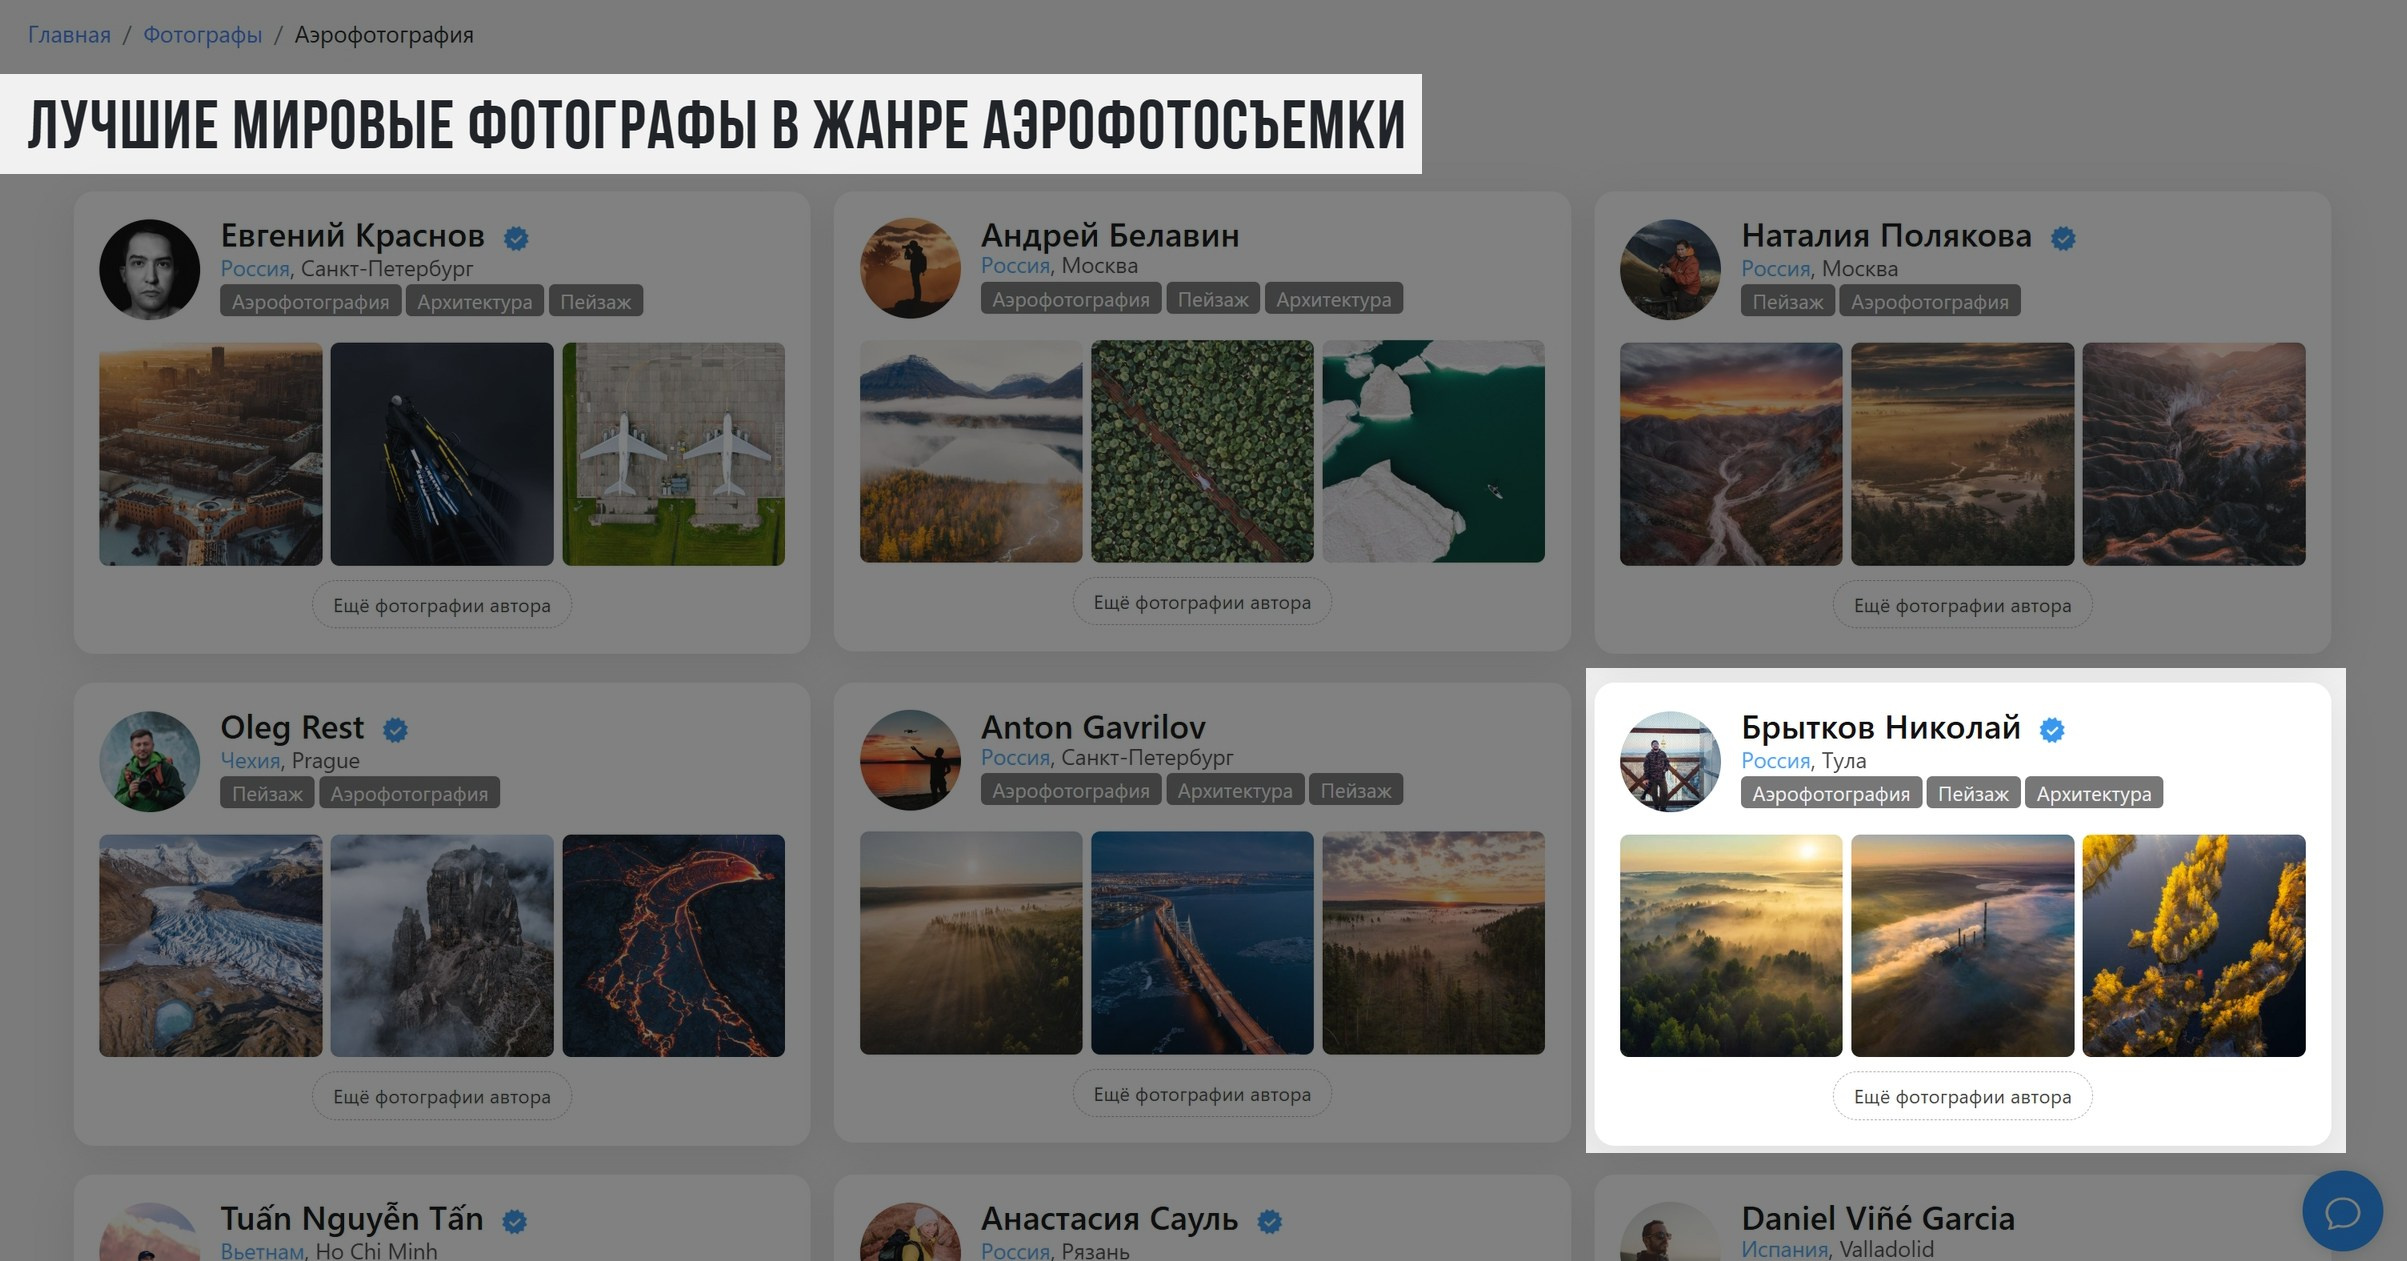This screenshot has height=1261, width=2407.
Task: Open Брытков Николай's avatar
Action: coord(1670,761)
